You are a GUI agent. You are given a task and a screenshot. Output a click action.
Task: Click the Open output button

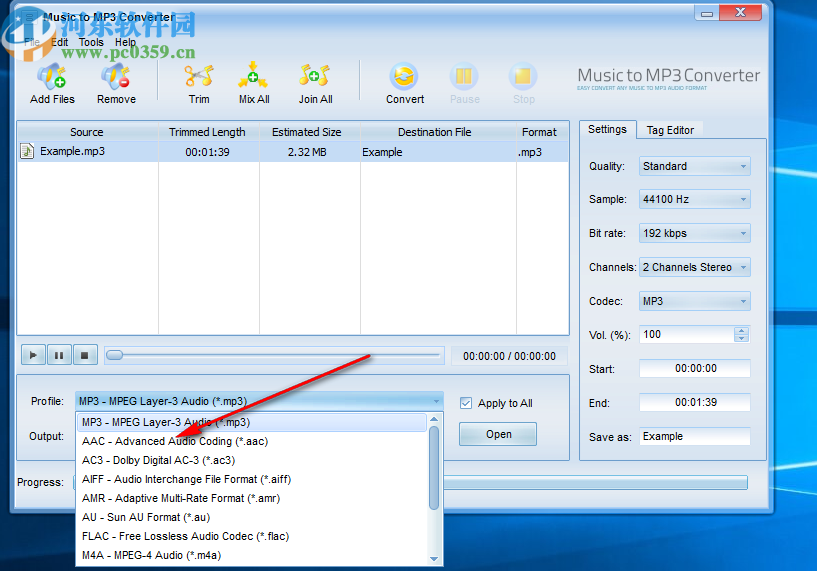[x=498, y=434]
